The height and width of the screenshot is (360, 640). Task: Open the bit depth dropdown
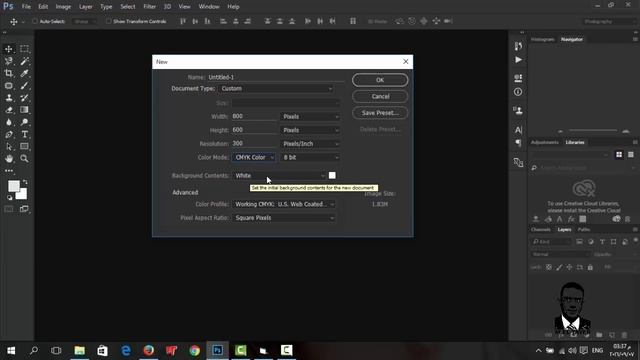[x=310, y=158]
